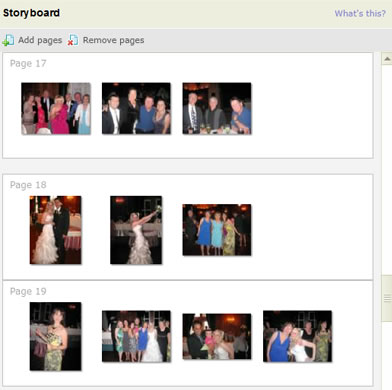Select Page 17 photo of three men at table
Viewport: 392px width, 390px height.
coord(217,109)
